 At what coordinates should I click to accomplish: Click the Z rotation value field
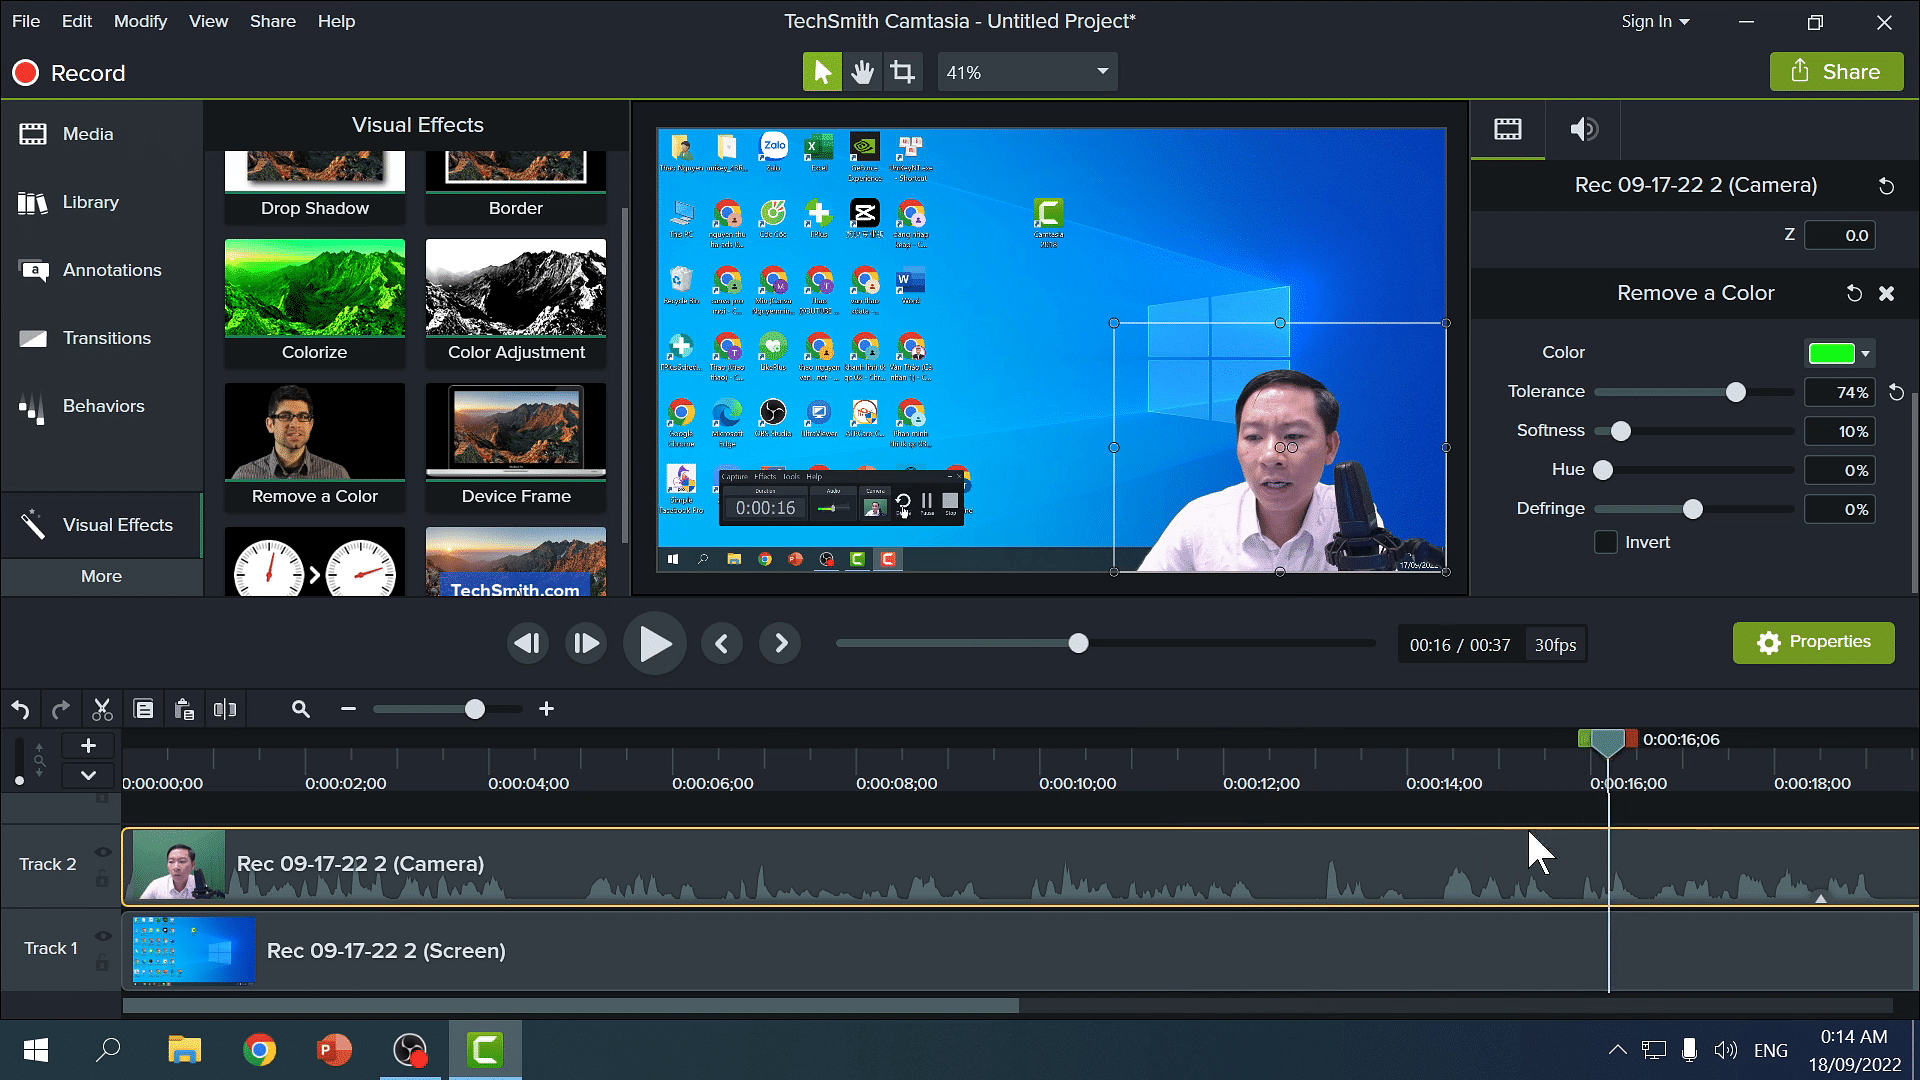pyautogui.click(x=1839, y=236)
